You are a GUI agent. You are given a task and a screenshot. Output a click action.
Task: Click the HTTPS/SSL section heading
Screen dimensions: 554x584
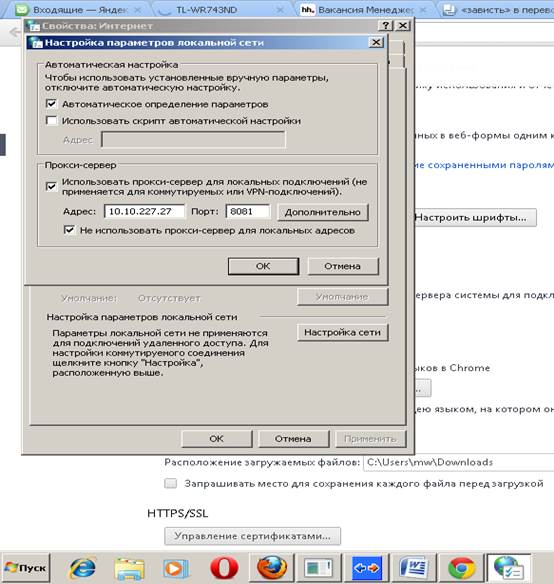pos(178,514)
